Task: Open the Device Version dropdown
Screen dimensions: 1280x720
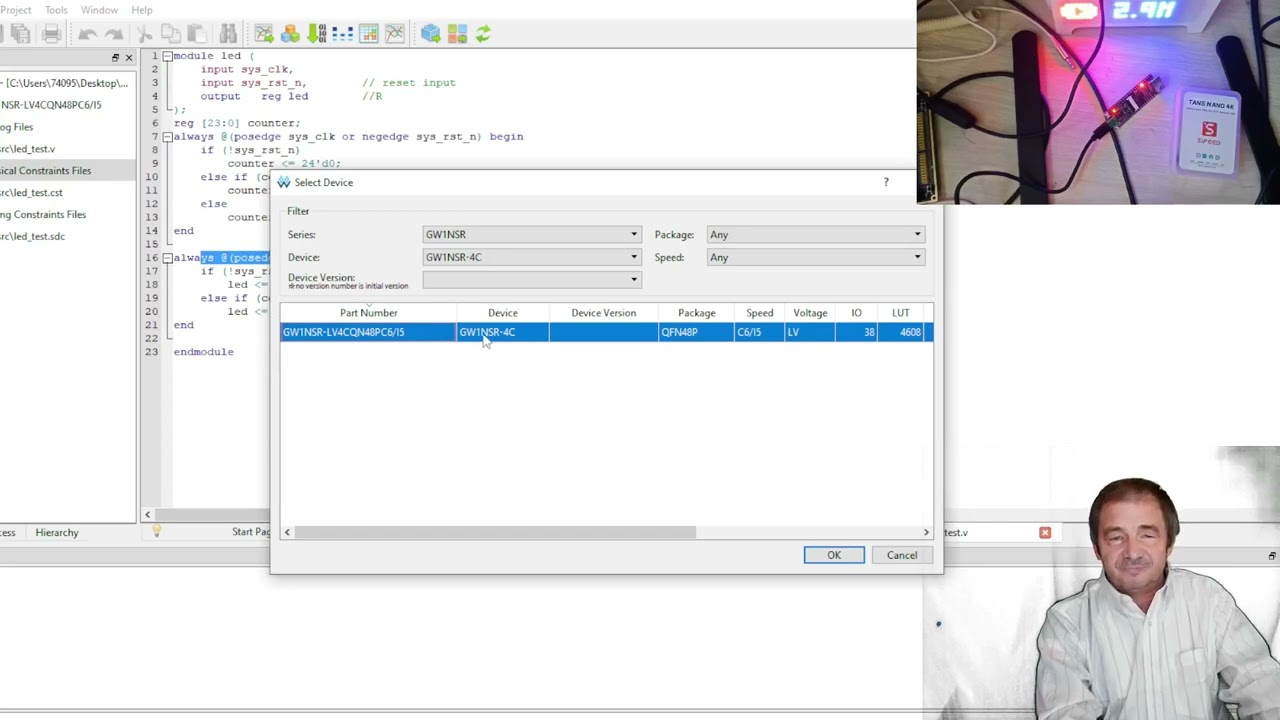Action: tap(531, 280)
